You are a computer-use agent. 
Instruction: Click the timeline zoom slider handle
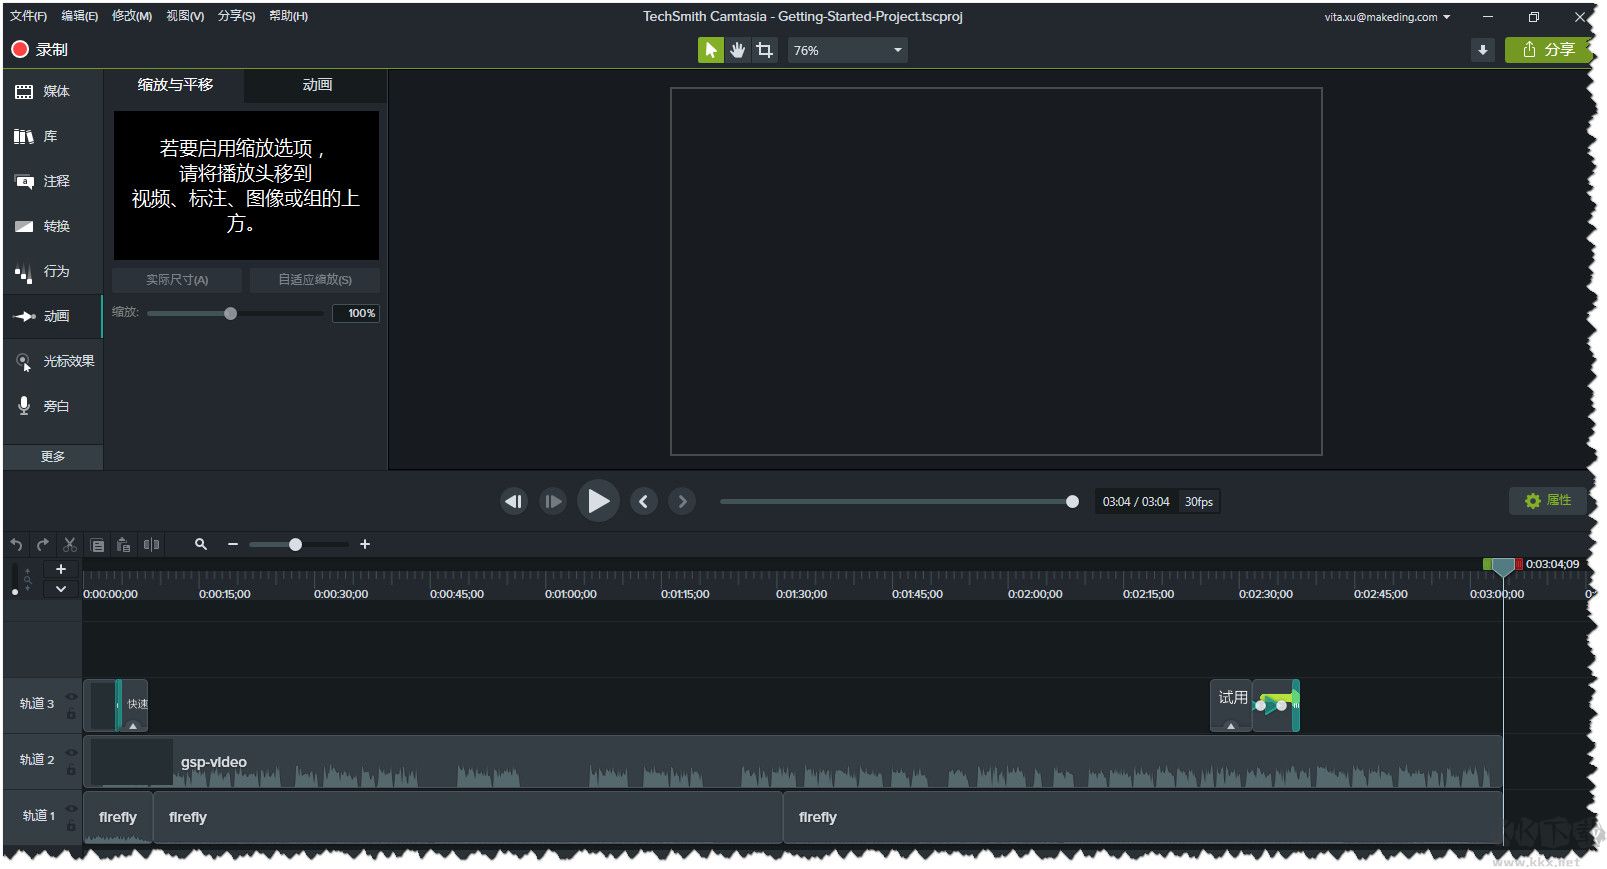pyautogui.click(x=295, y=545)
